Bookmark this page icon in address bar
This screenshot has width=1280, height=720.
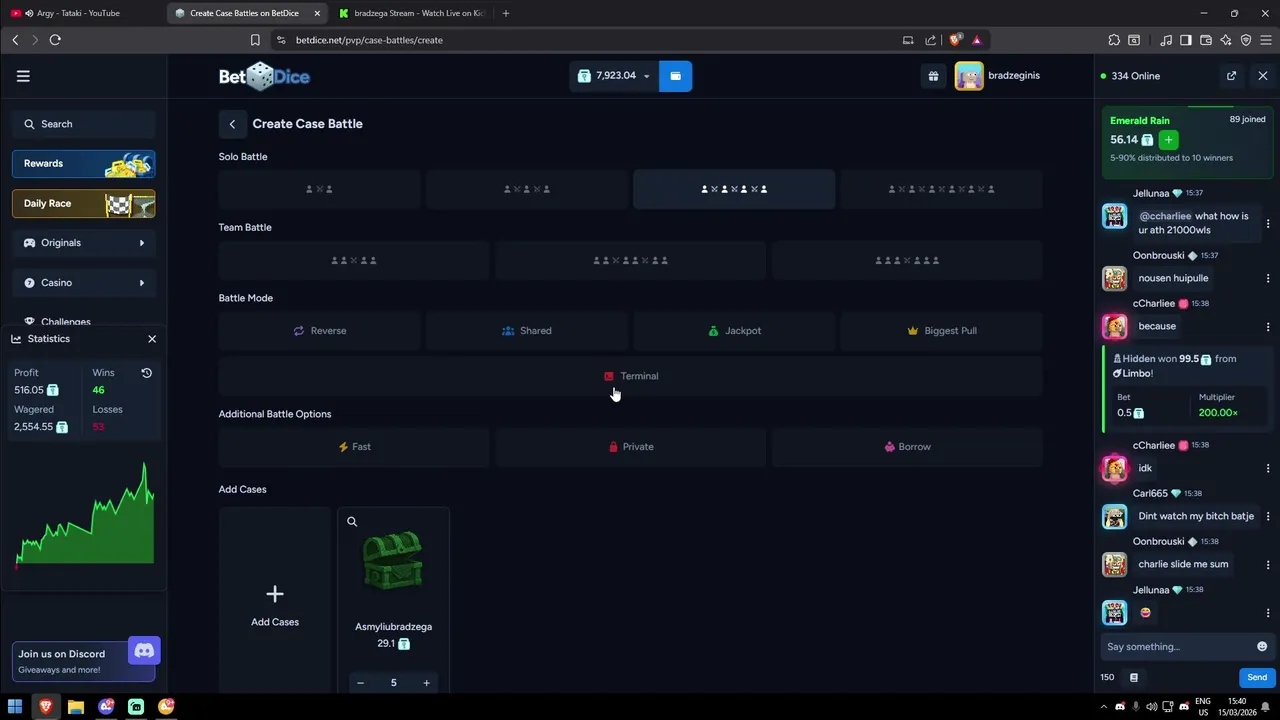255,40
